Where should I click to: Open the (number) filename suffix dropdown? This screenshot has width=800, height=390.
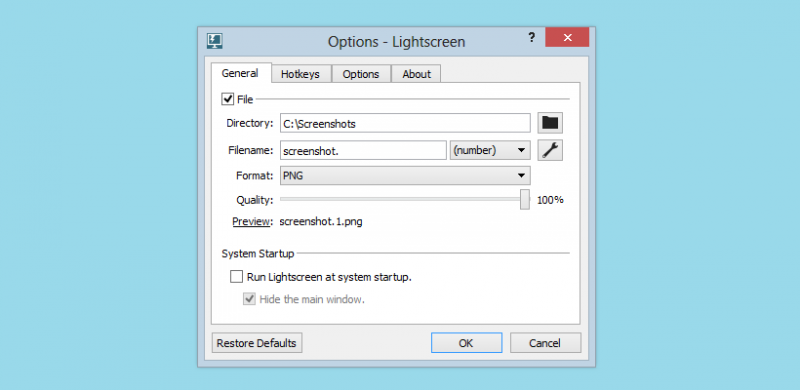click(490, 150)
